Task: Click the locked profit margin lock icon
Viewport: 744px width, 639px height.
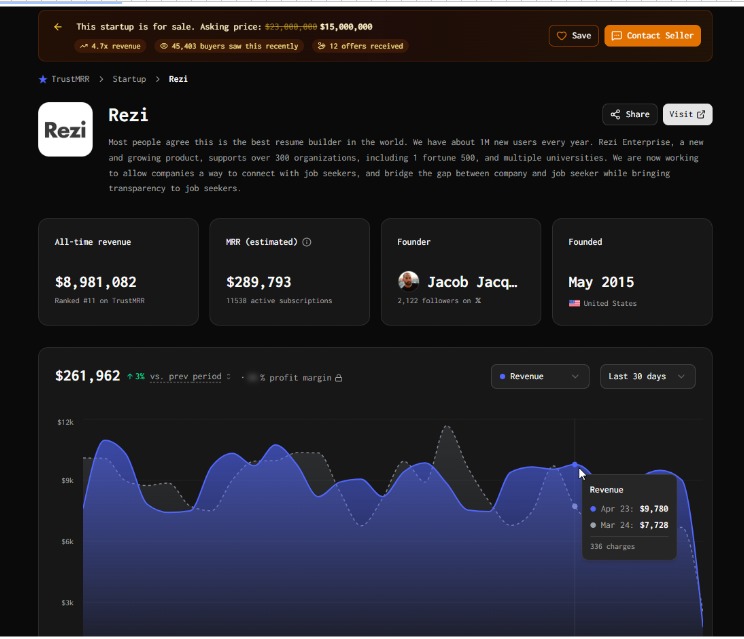Action: [338, 378]
